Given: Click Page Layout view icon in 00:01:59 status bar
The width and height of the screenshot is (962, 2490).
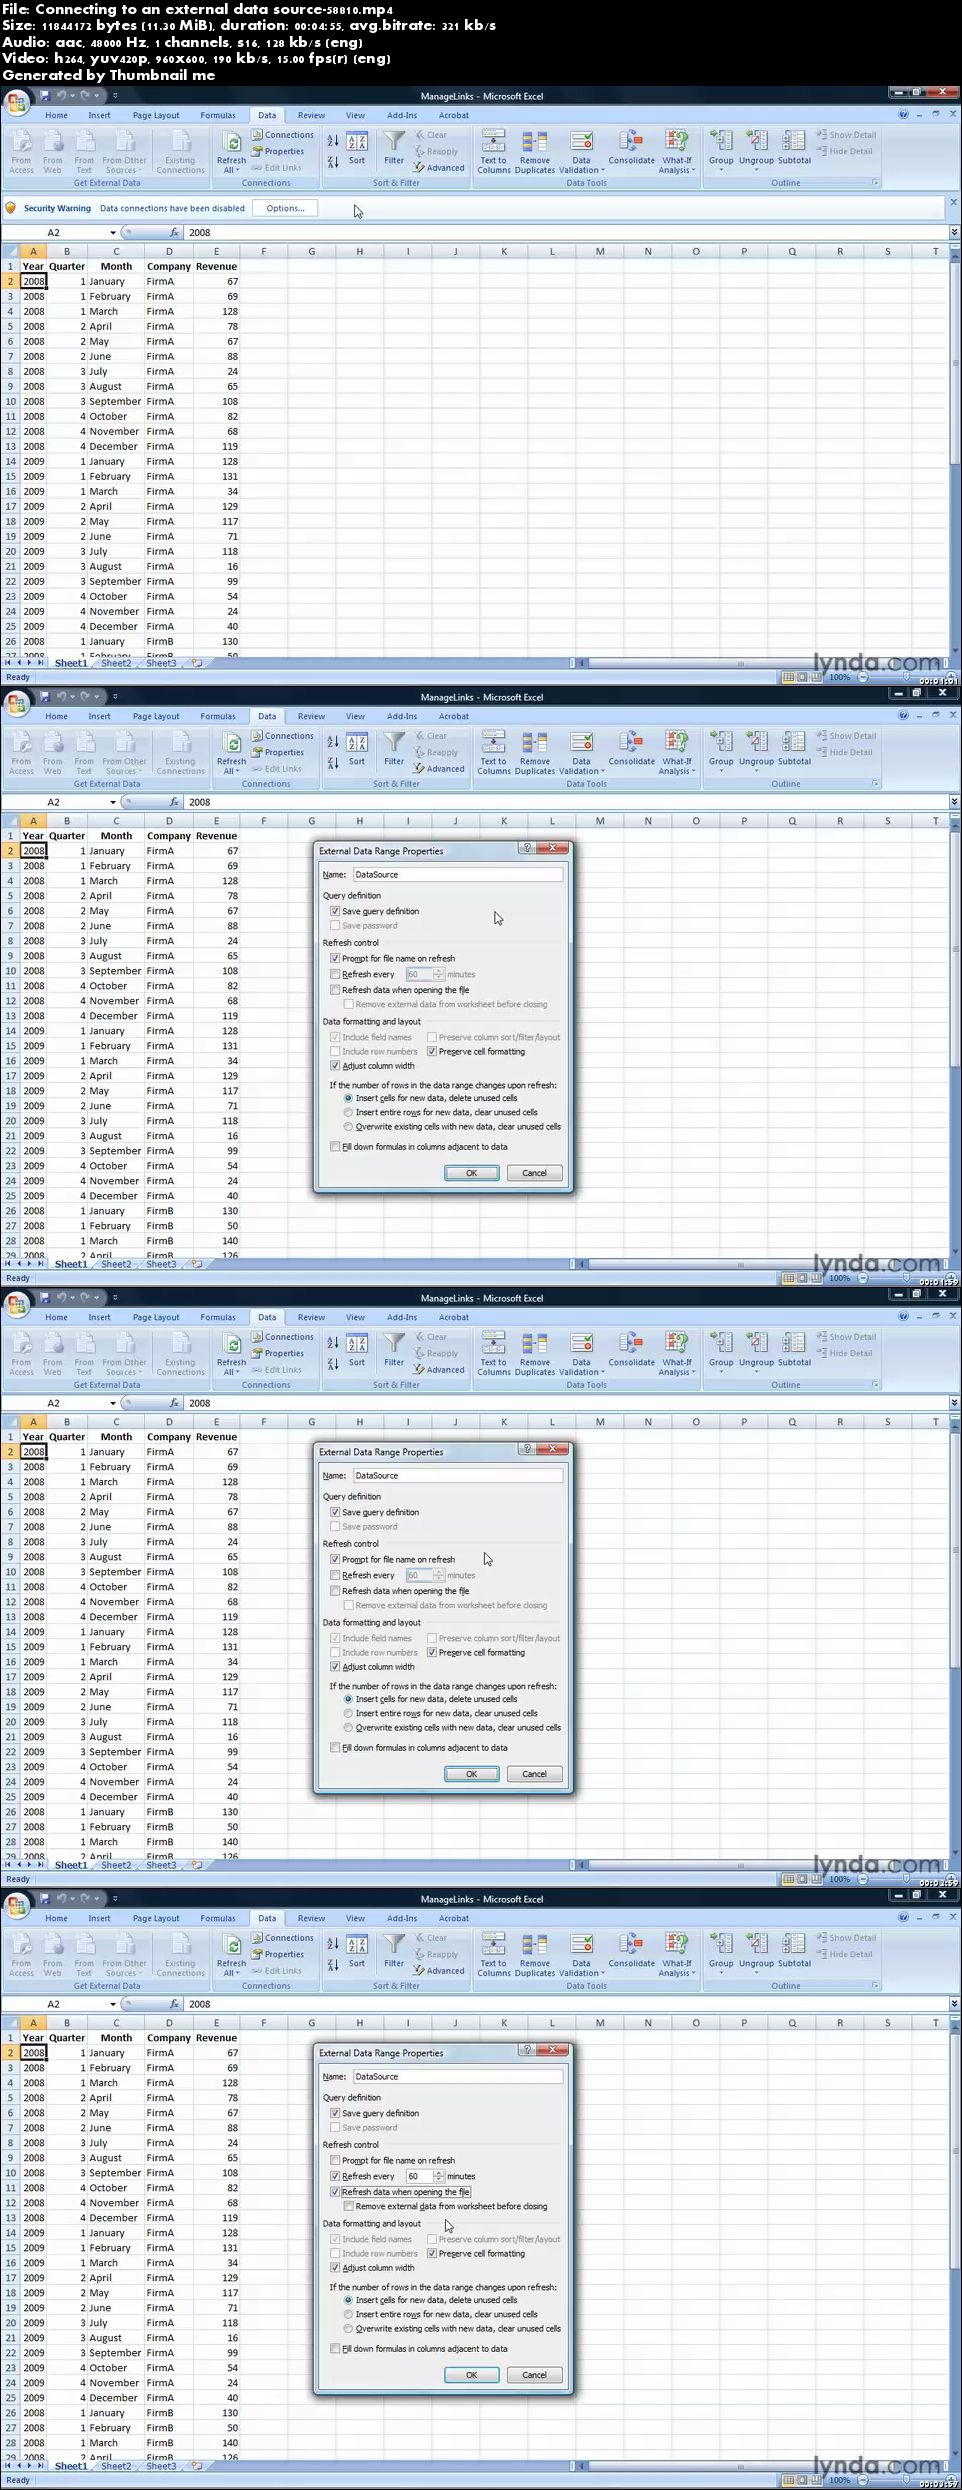Looking at the screenshot, I should coord(802,1278).
